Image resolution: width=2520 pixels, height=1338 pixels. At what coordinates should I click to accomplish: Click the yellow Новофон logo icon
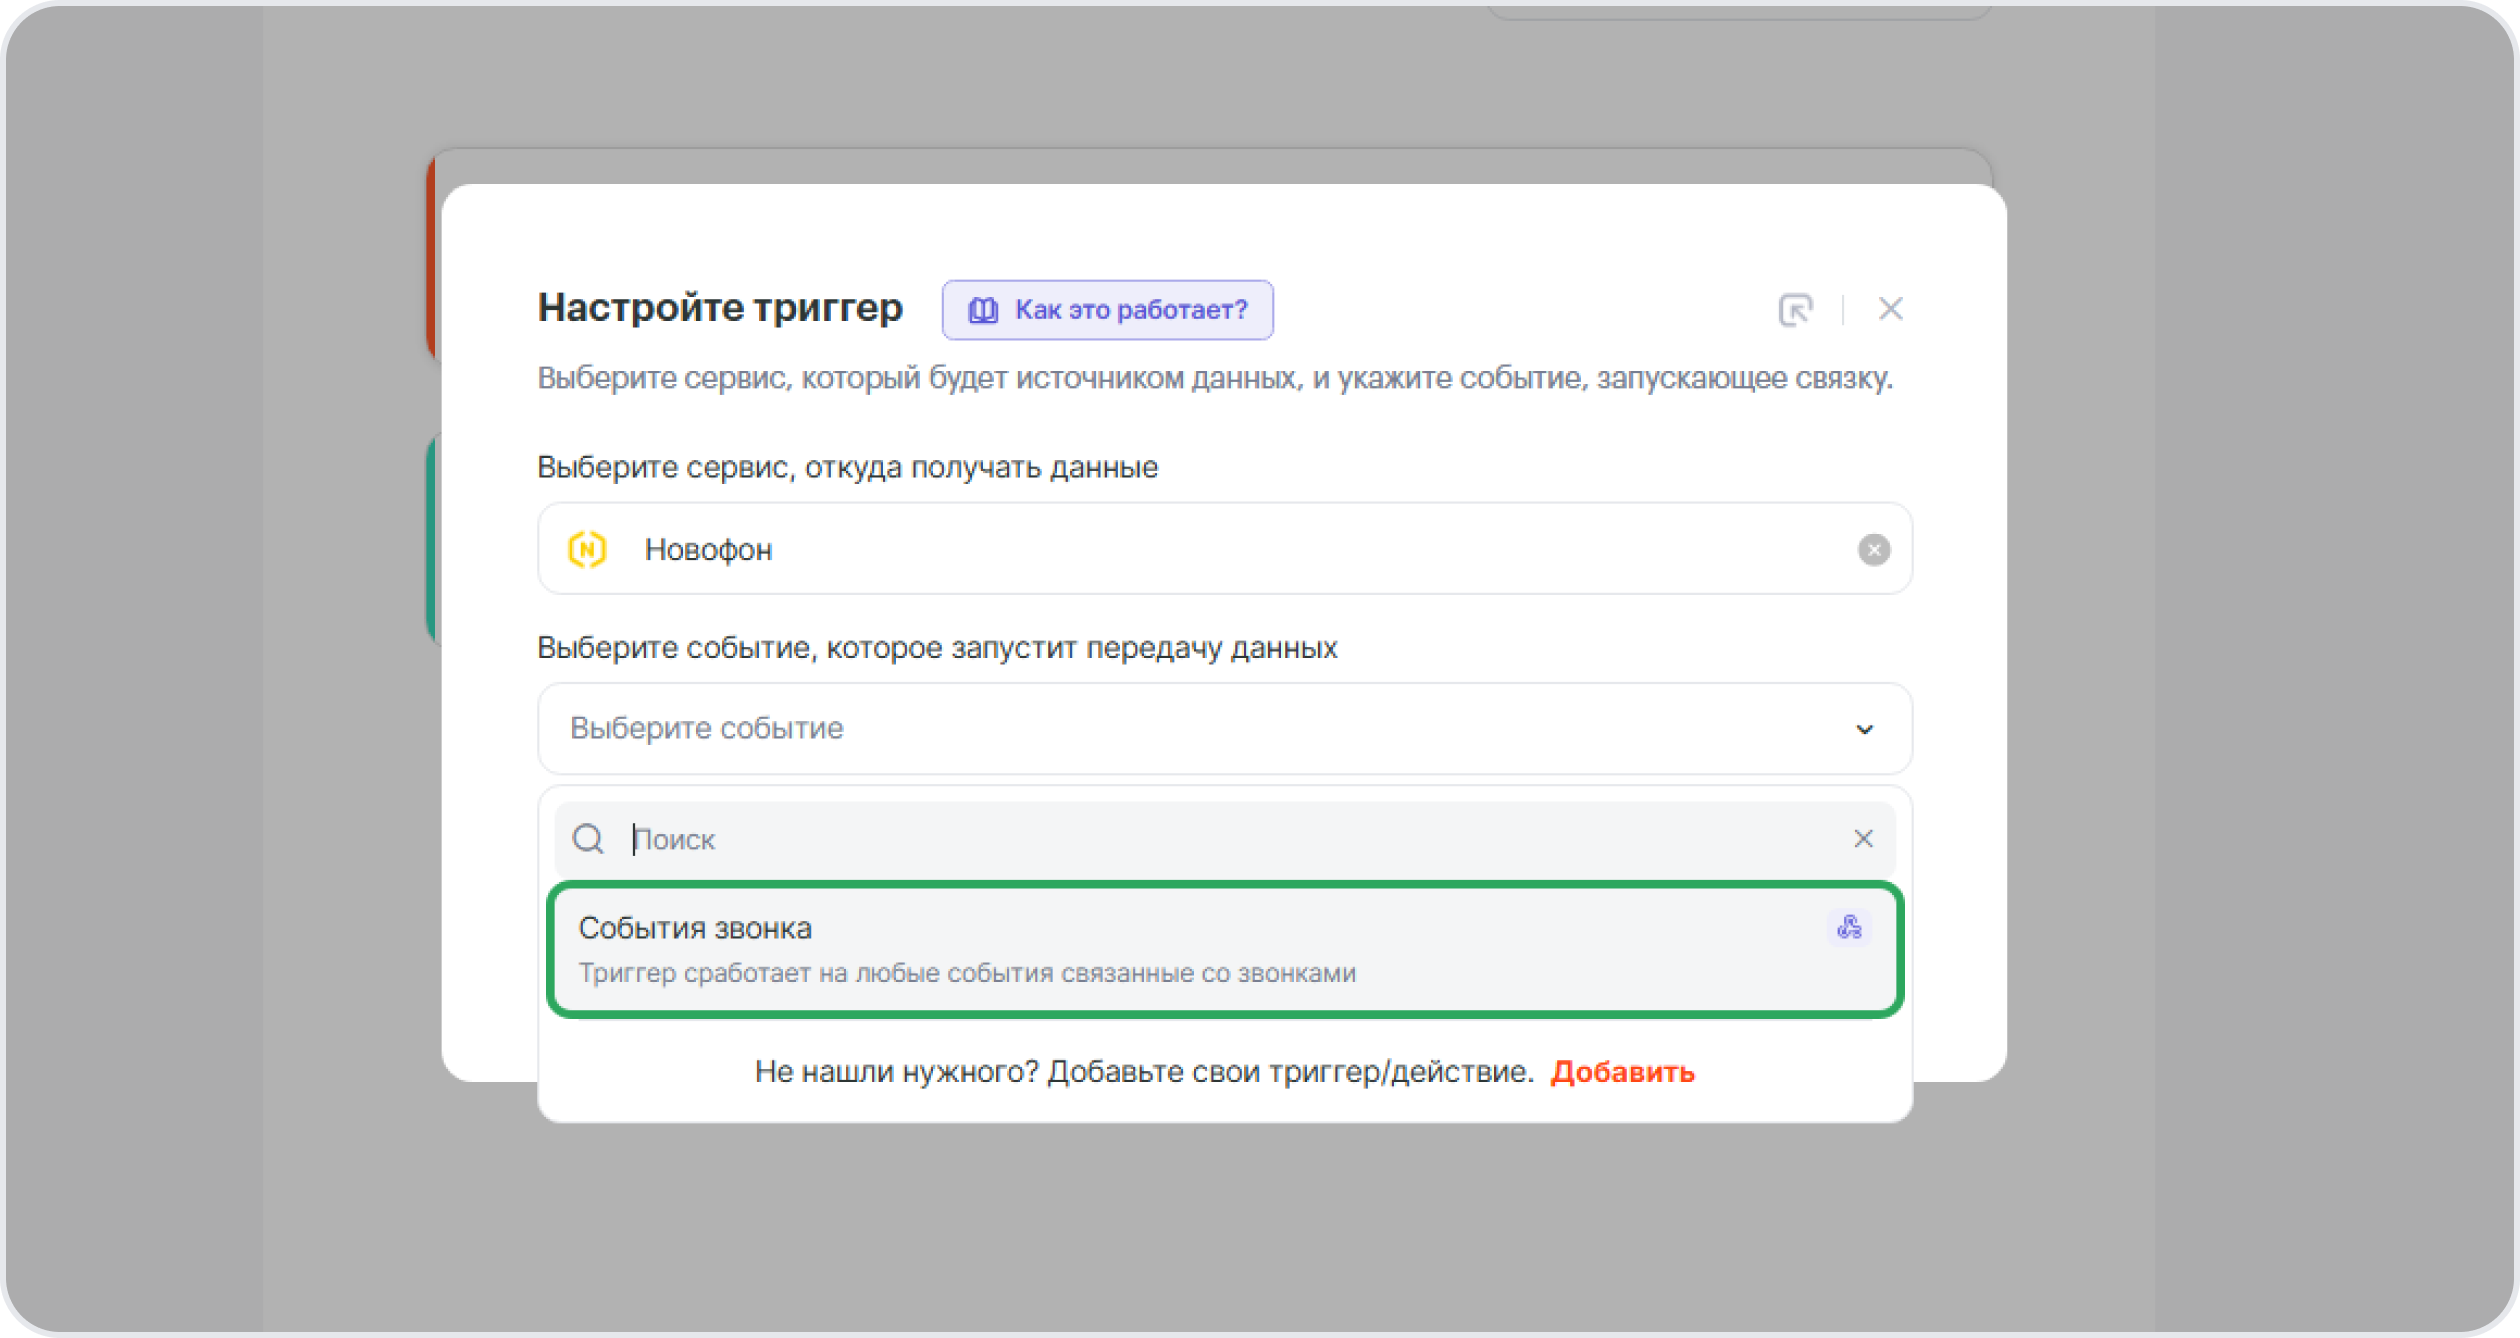click(587, 549)
